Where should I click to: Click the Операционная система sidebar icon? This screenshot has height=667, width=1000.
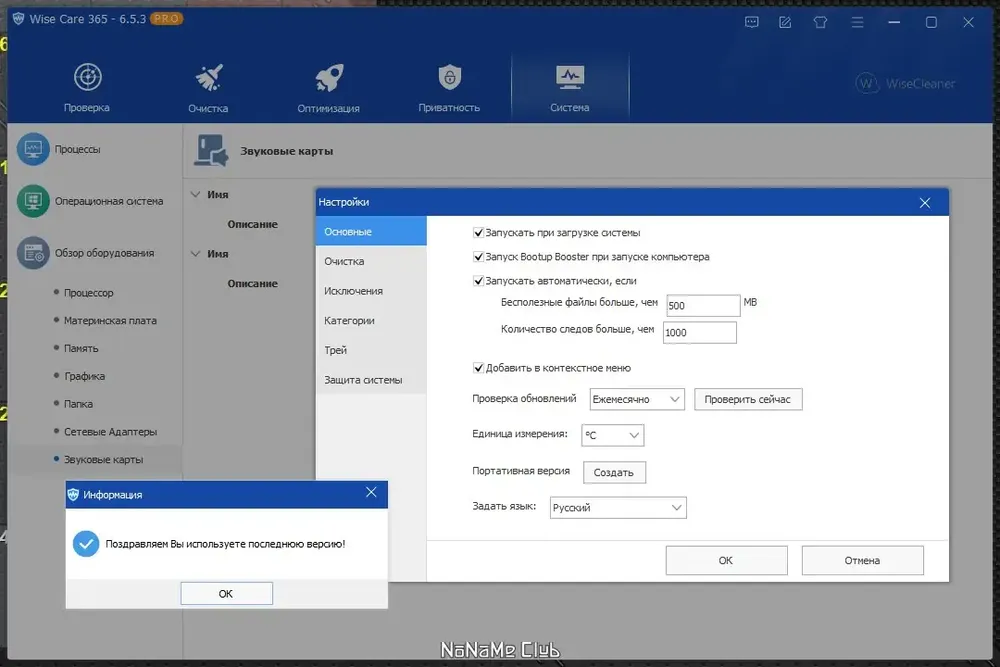33,201
